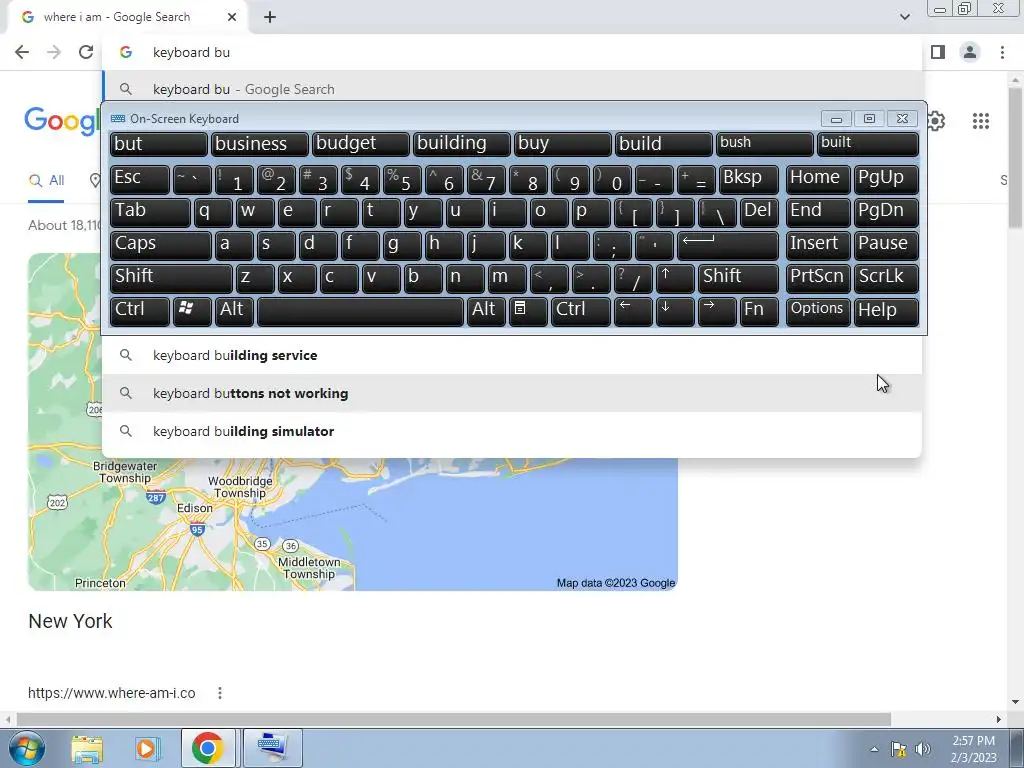Screen dimensions: 1024x768
Task: Tap the number 5 key
Action: coord(402,179)
